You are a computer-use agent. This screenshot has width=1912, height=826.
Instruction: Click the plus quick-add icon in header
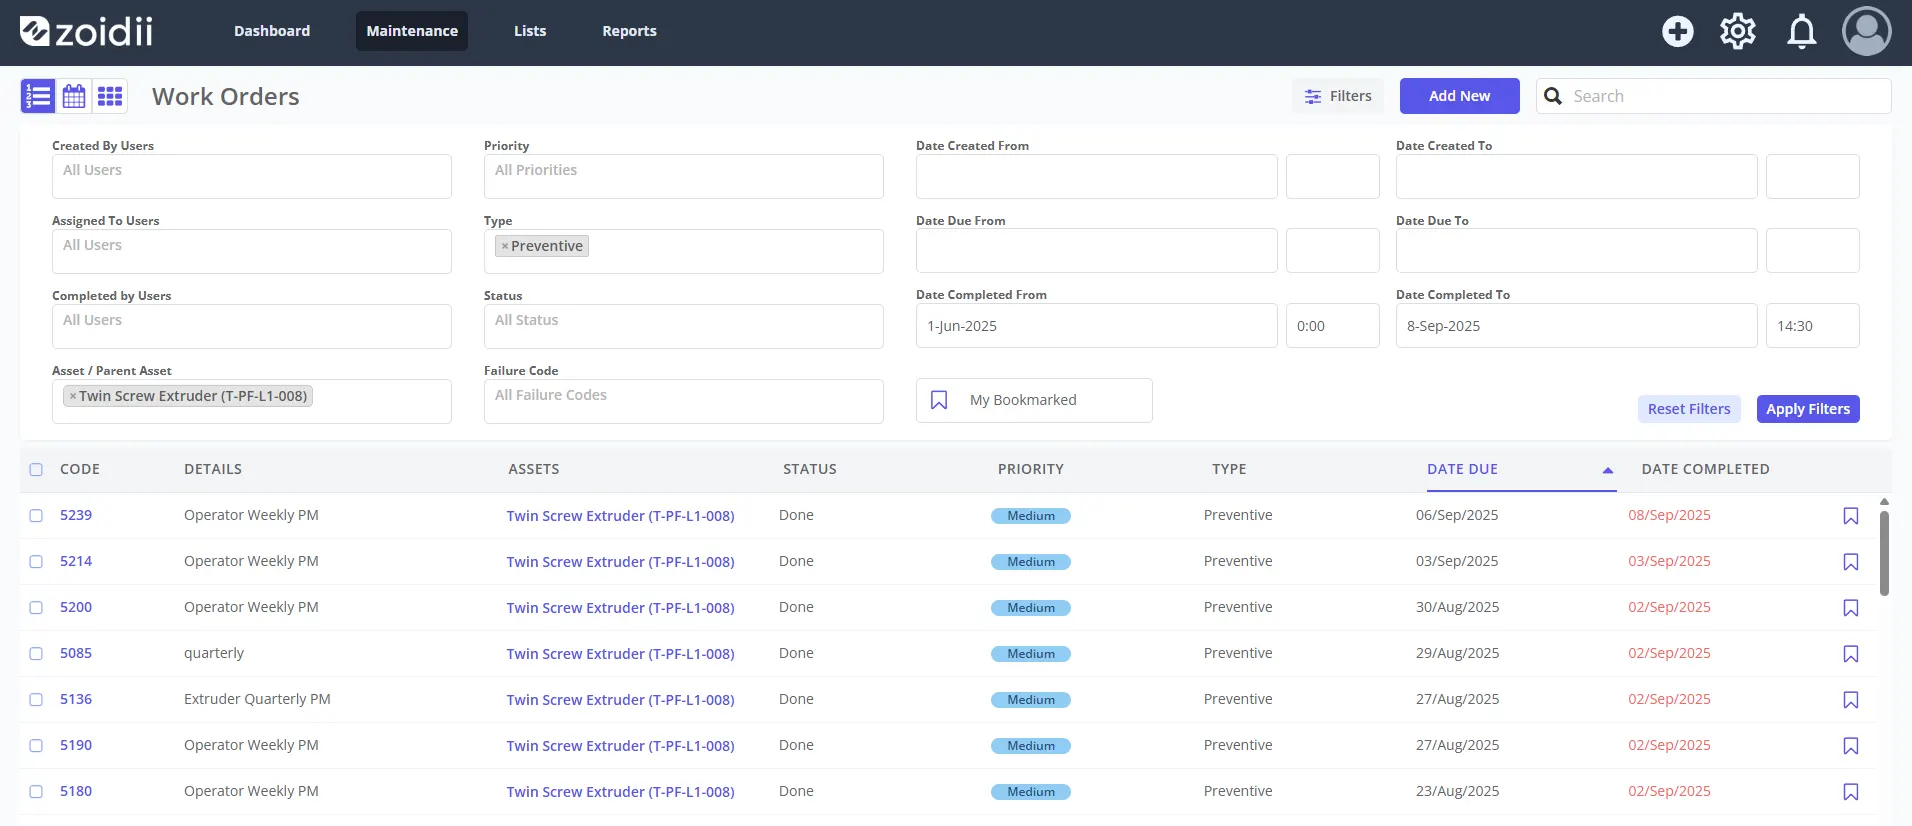tap(1678, 31)
